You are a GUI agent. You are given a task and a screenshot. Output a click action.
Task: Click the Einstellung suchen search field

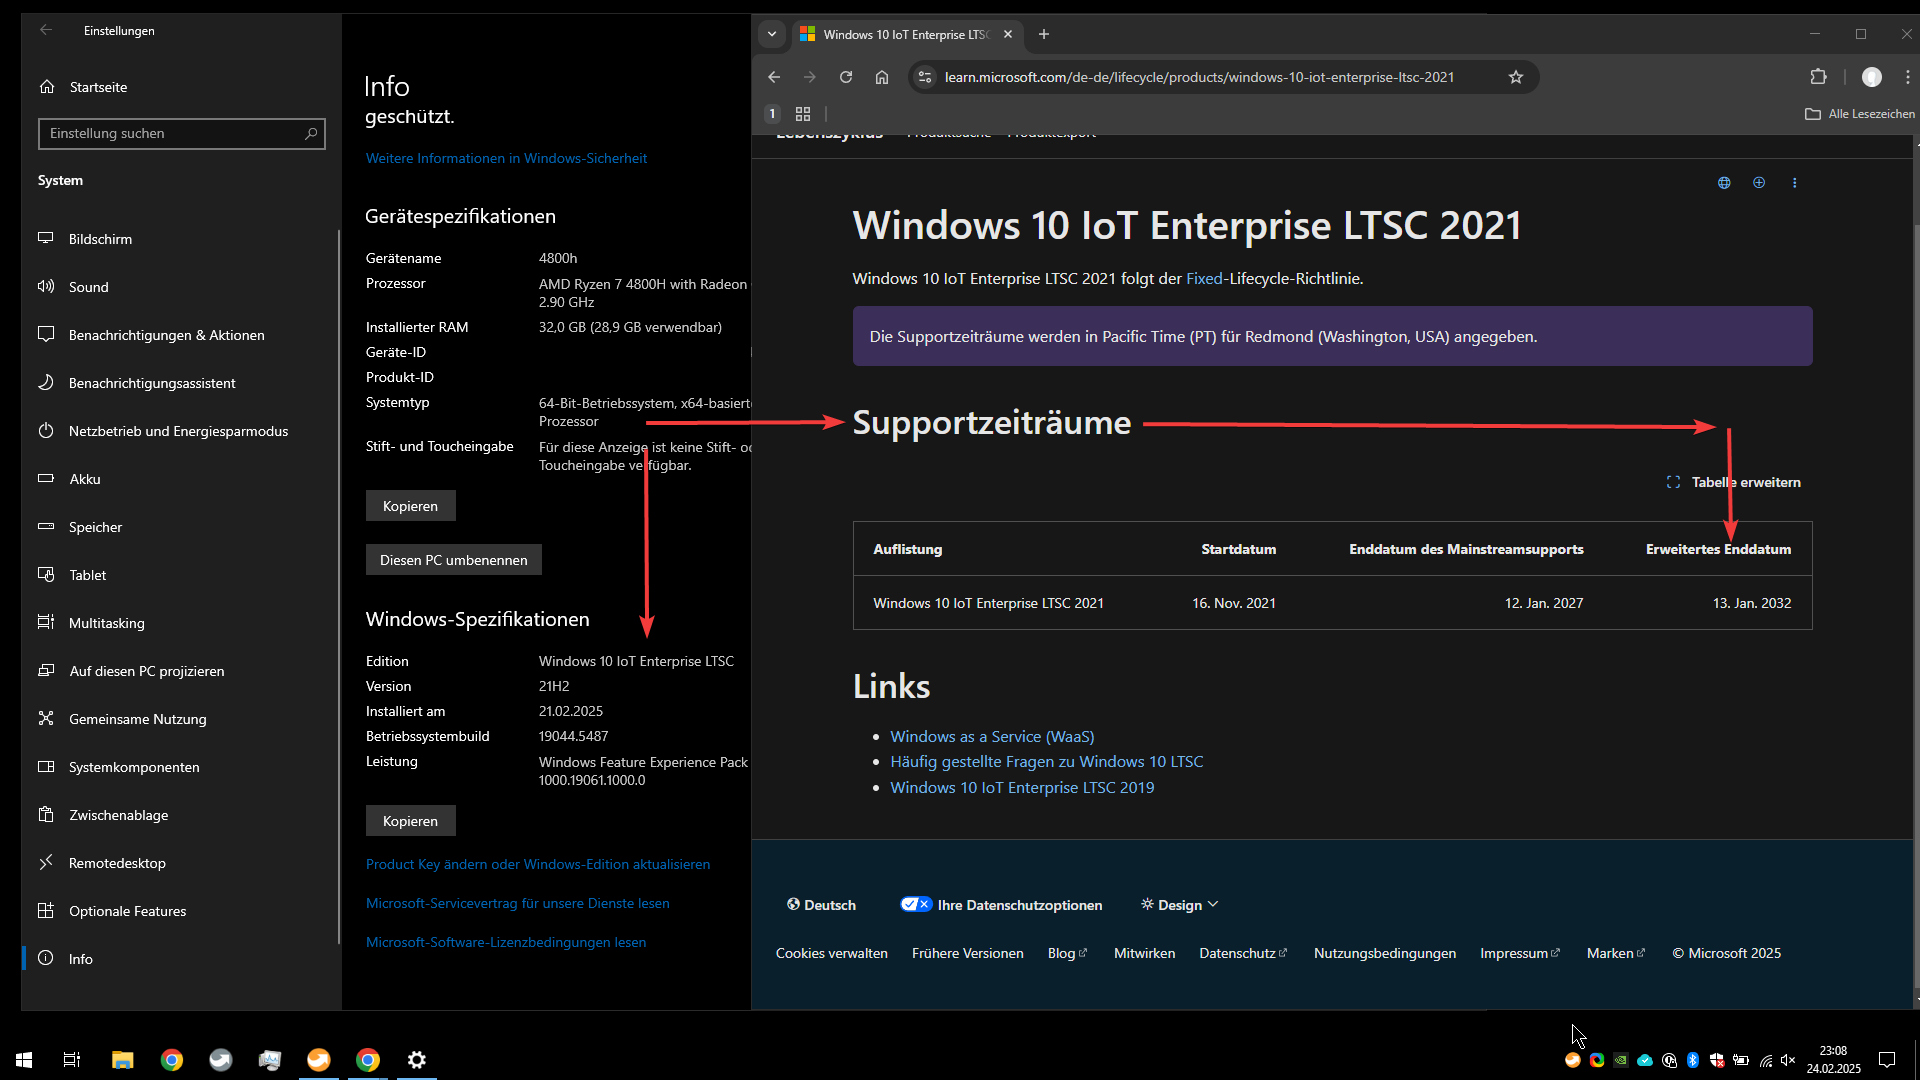(x=170, y=133)
